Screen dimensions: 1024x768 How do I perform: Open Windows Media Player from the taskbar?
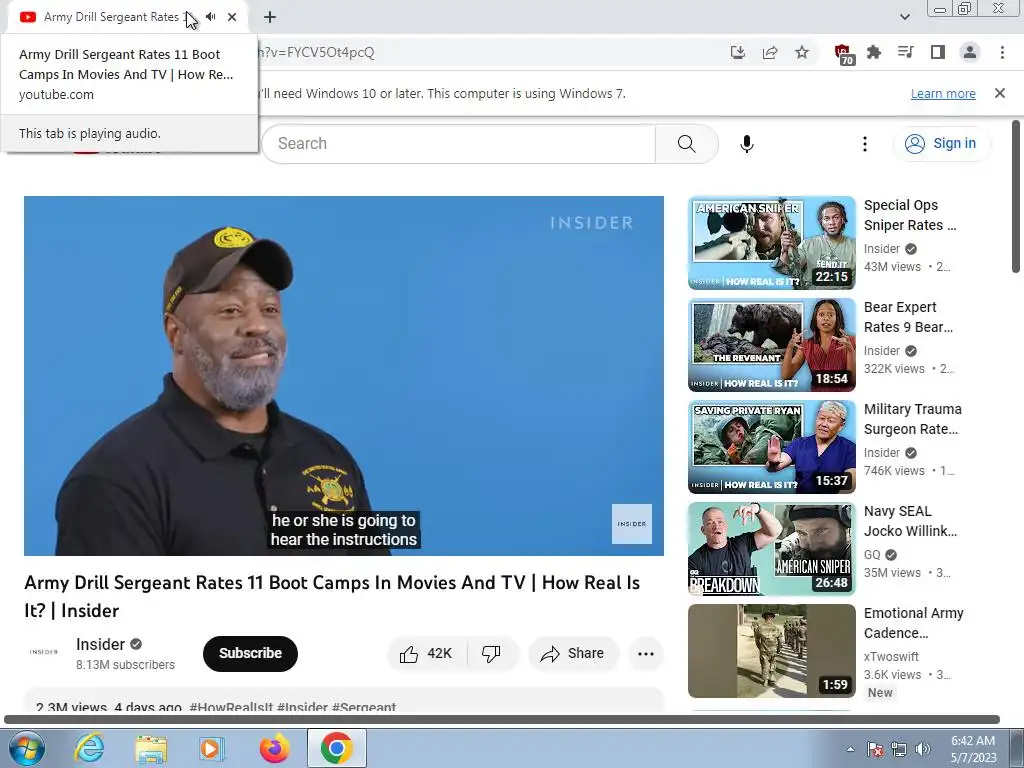(212, 748)
